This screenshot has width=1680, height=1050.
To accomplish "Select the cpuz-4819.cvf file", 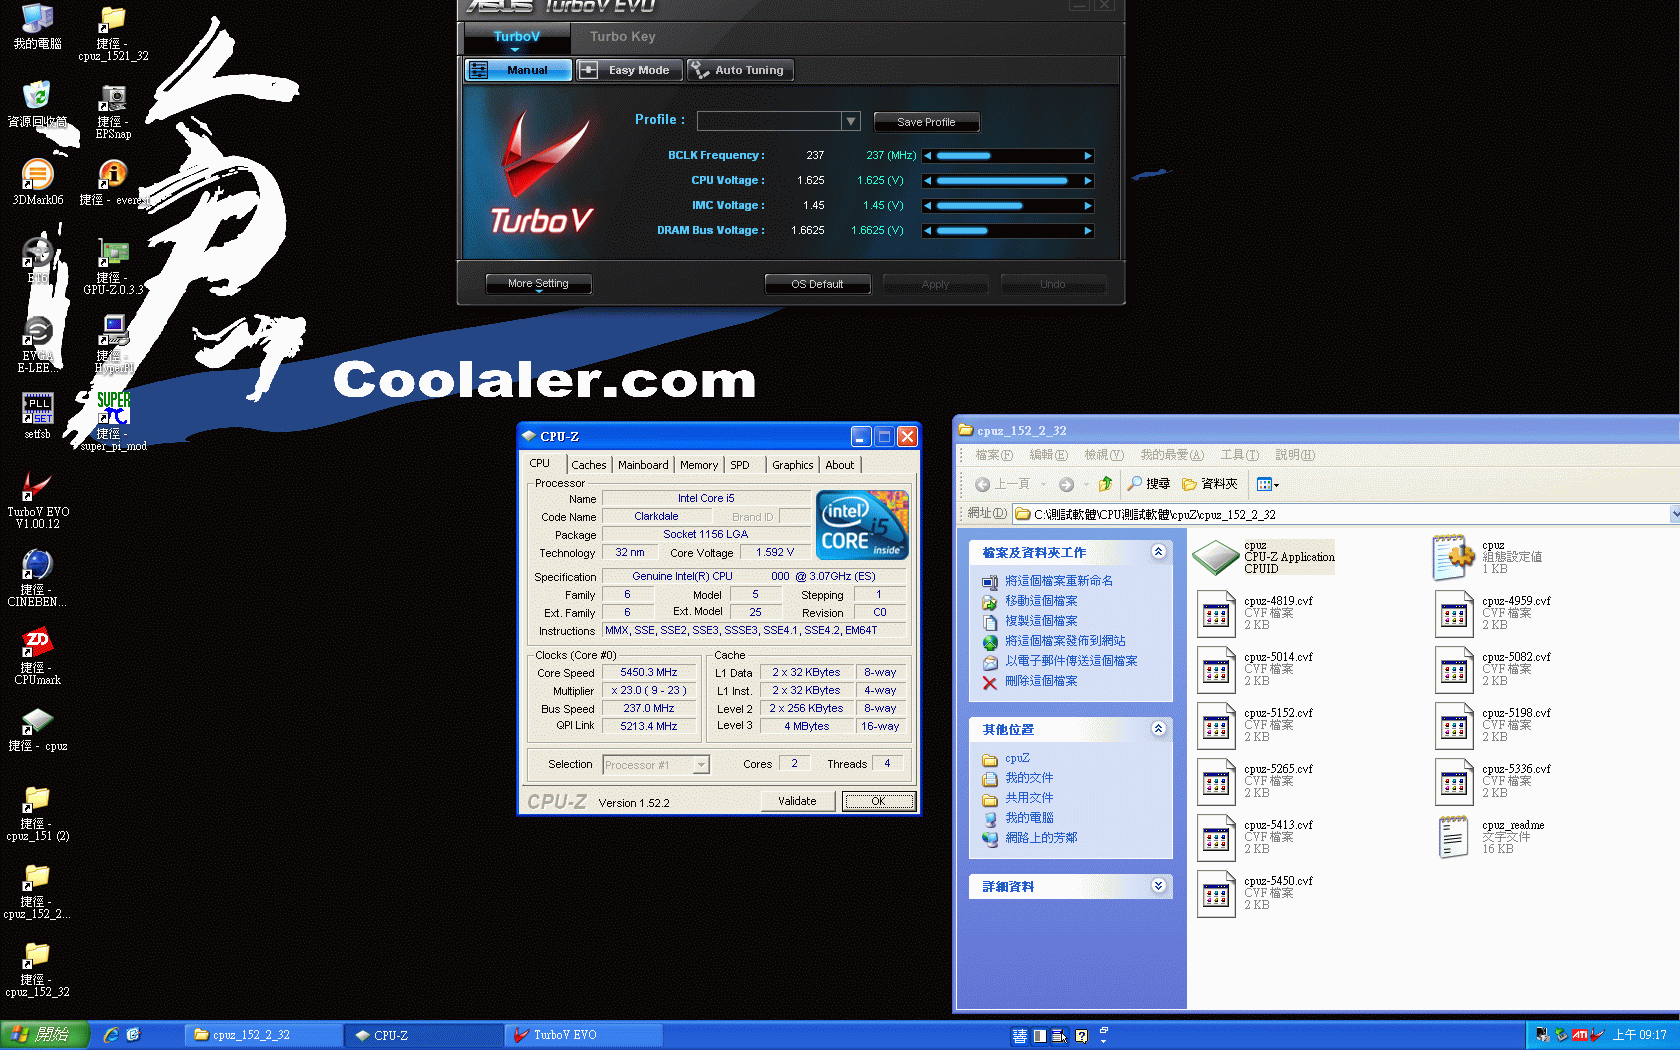I will click(x=1255, y=613).
